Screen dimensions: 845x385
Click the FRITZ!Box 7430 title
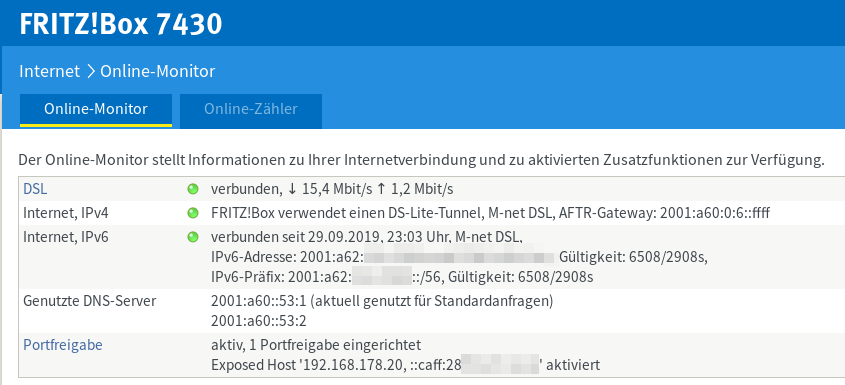click(x=121, y=24)
